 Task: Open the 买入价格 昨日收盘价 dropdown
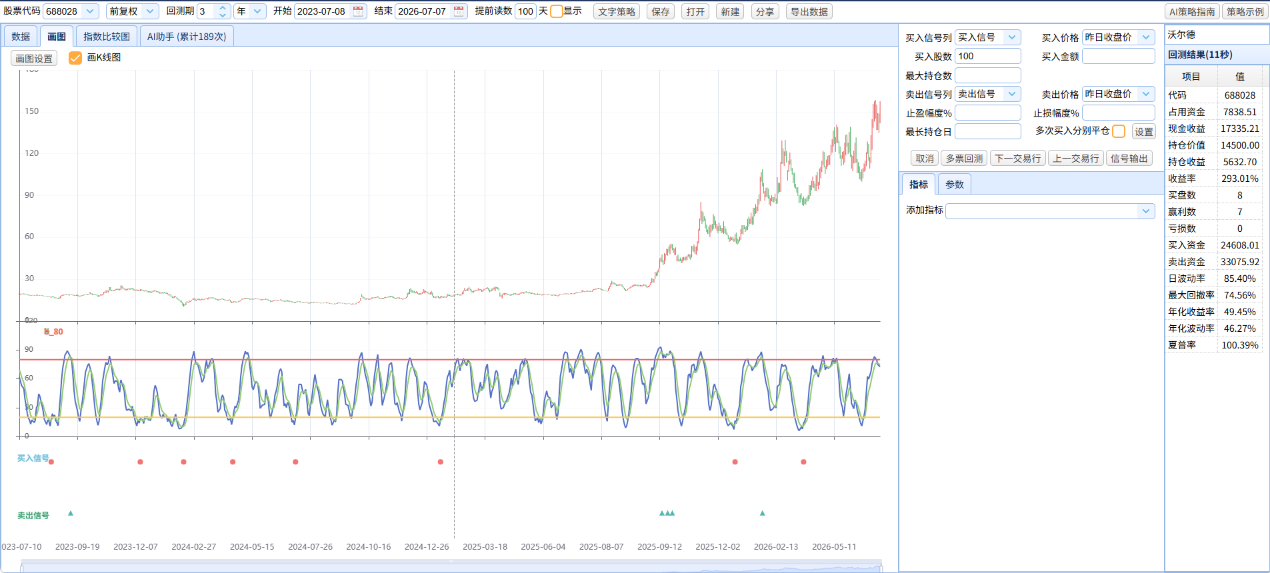pos(1147,37)
